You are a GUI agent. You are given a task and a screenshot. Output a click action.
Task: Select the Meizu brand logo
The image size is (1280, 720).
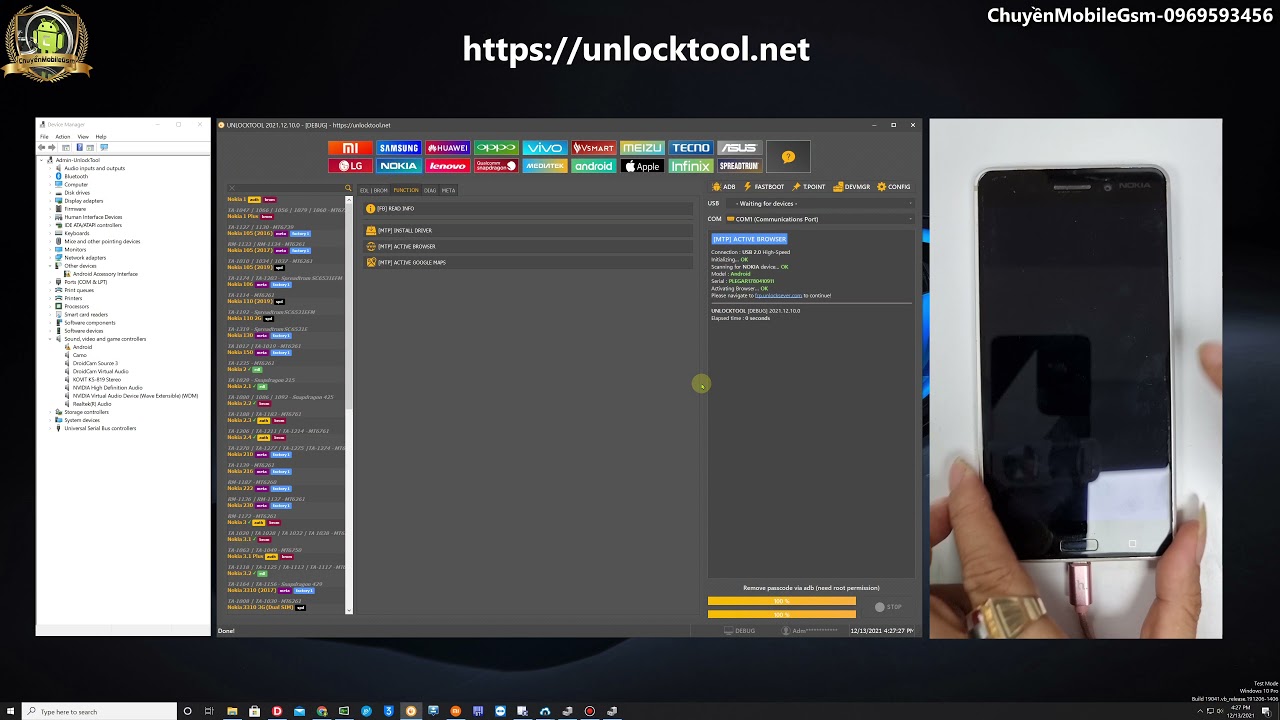coord(642,148)
